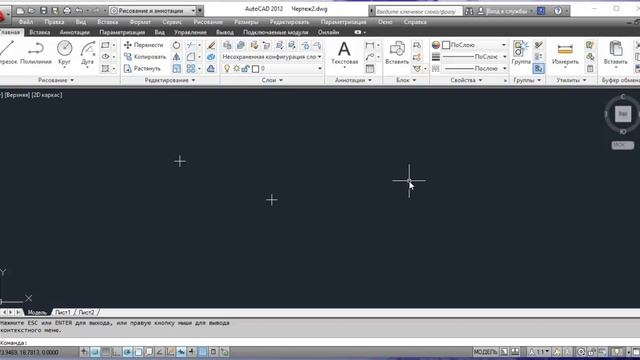Click the Offset tool icon
This screenshot has width=640, height=360.
(x=211, y=69)
